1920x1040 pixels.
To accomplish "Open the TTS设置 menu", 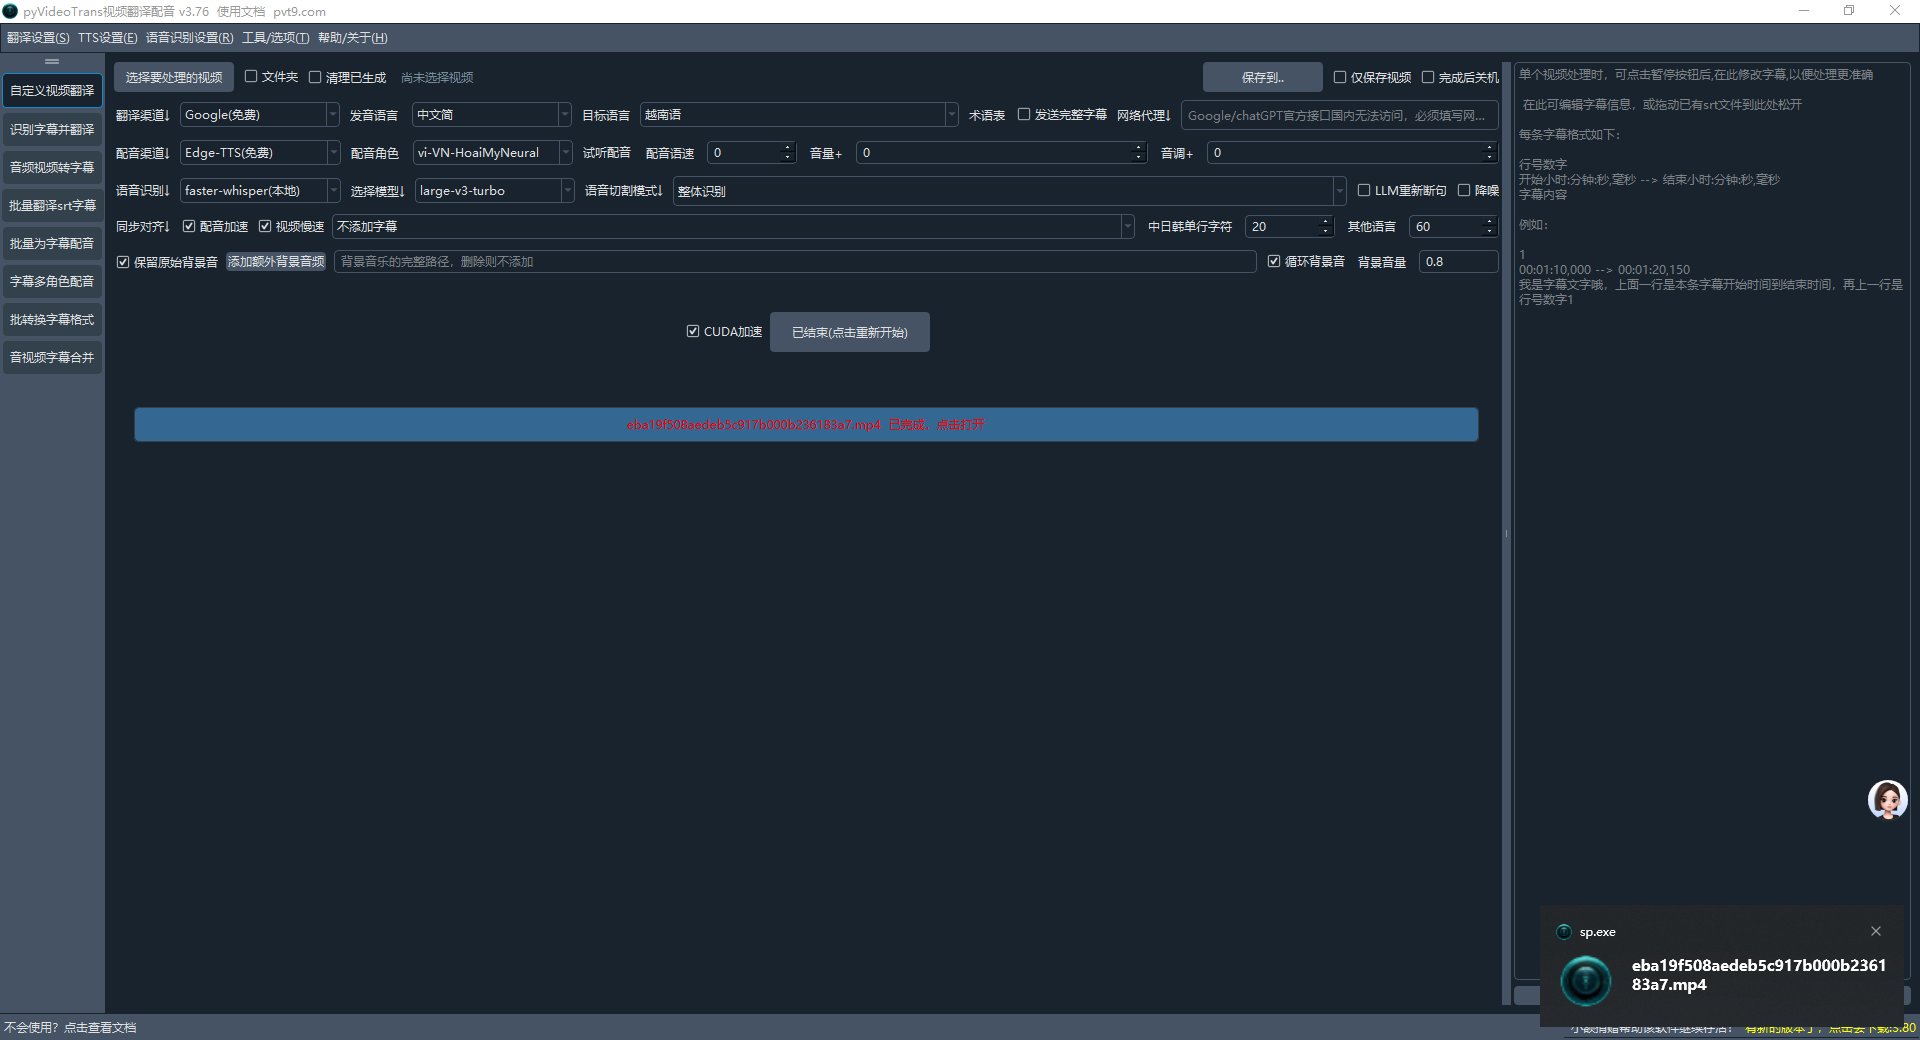I will (107, 38).
